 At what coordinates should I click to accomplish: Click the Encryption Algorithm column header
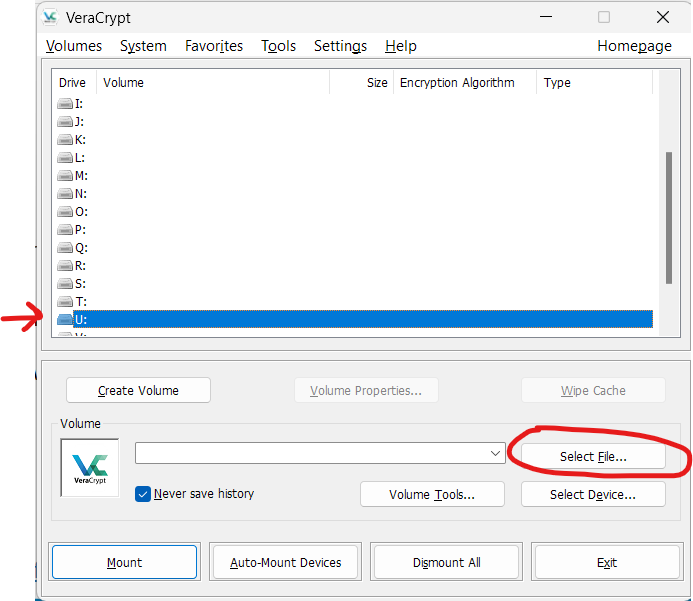465,83
